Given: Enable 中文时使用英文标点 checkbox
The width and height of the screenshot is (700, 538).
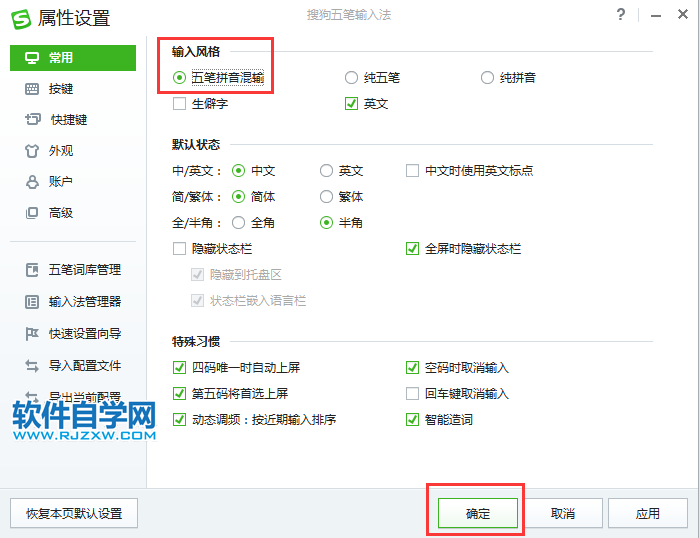Looking at the screenshot, I should coord(412,171).
